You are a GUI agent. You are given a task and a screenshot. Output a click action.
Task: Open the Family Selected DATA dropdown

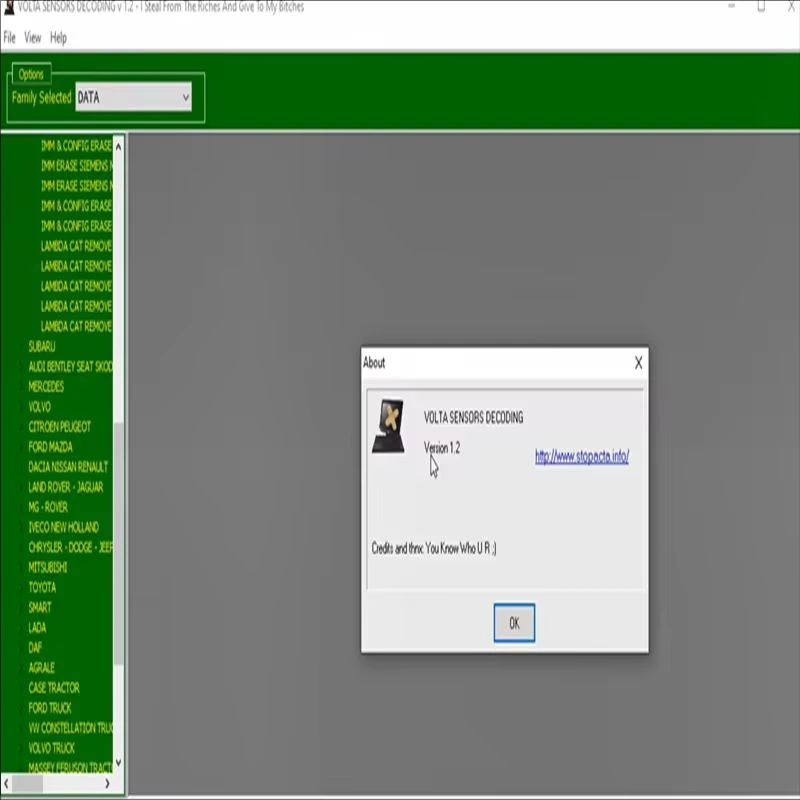tap(134, 97)
